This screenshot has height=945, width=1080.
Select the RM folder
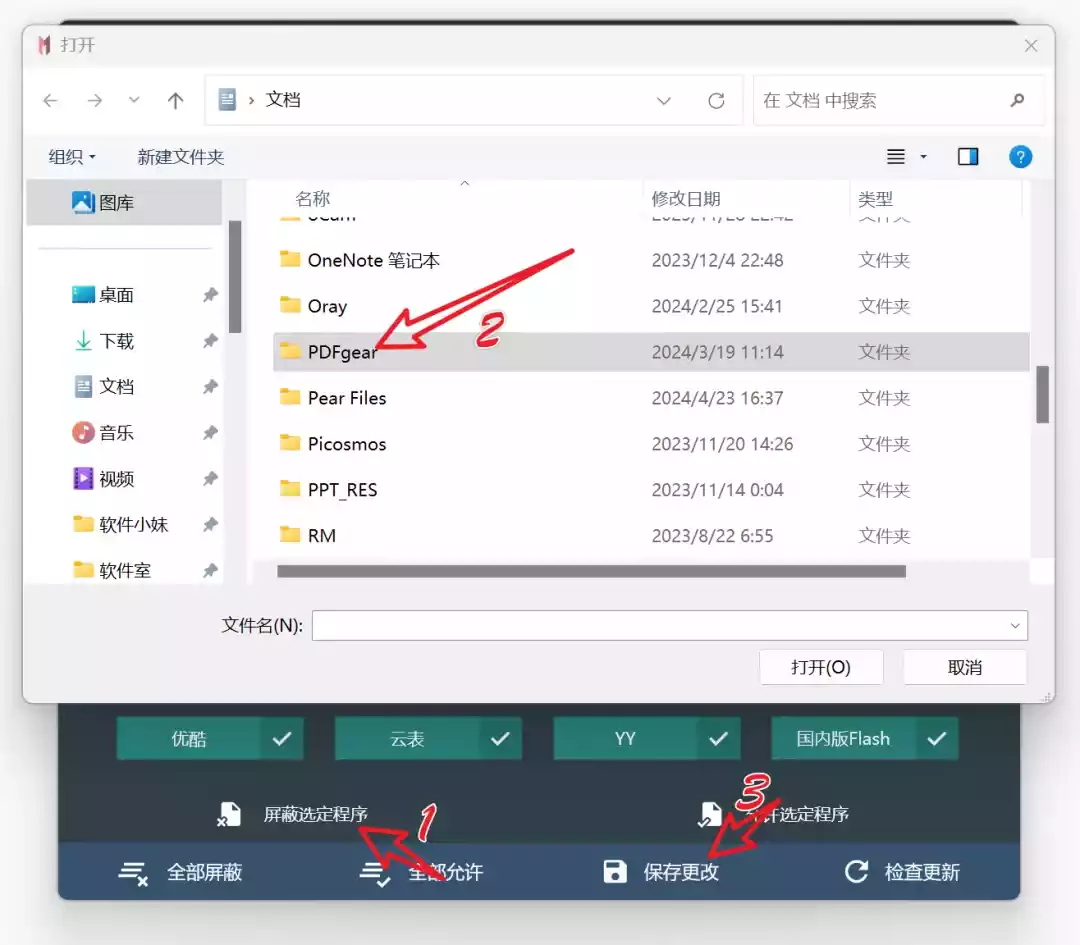[x=651, y=535]
